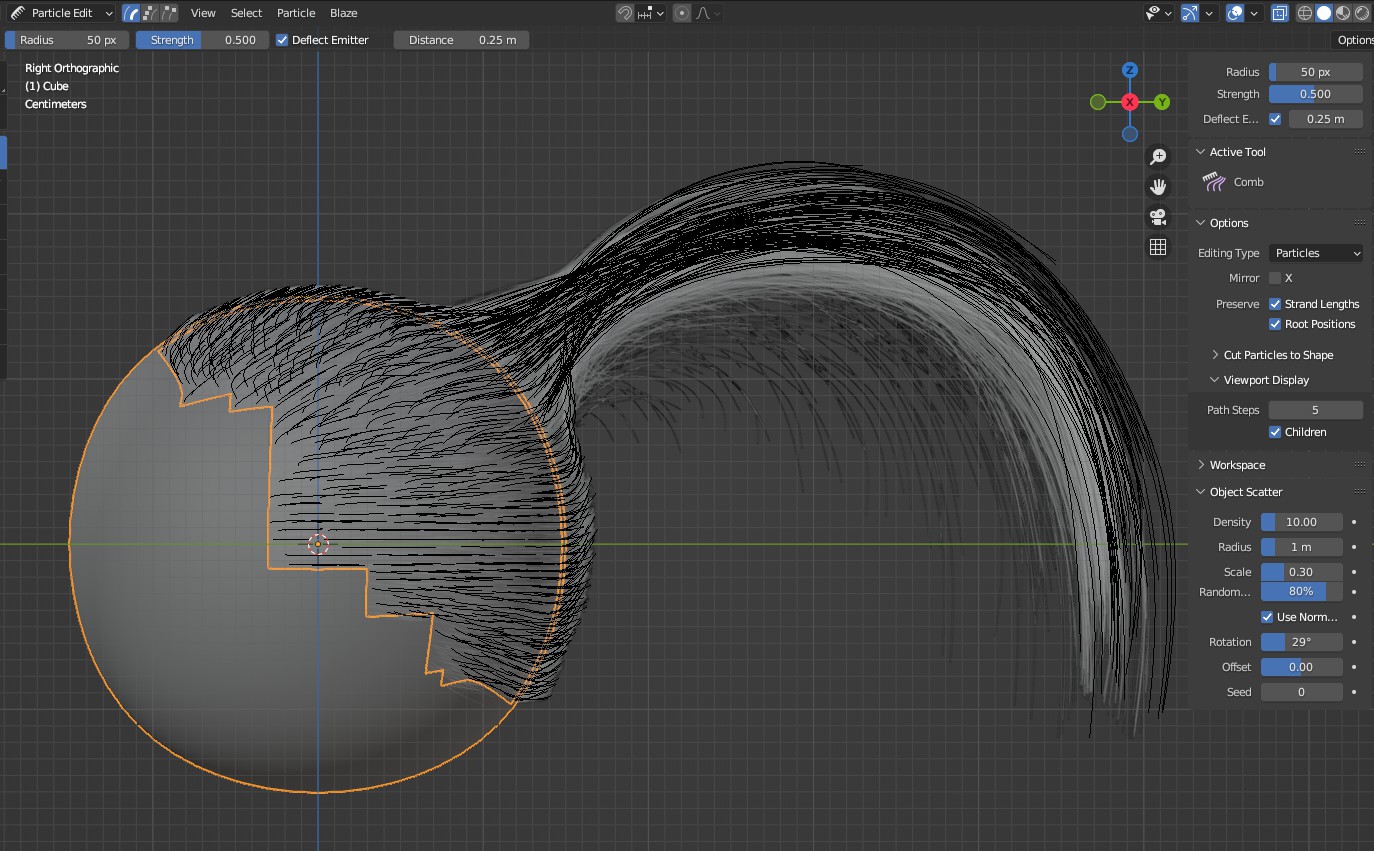This screenshot has height=851, width=1374.
Task: Enable Mirror X checkbox
Action: [x=1275, y=278]
